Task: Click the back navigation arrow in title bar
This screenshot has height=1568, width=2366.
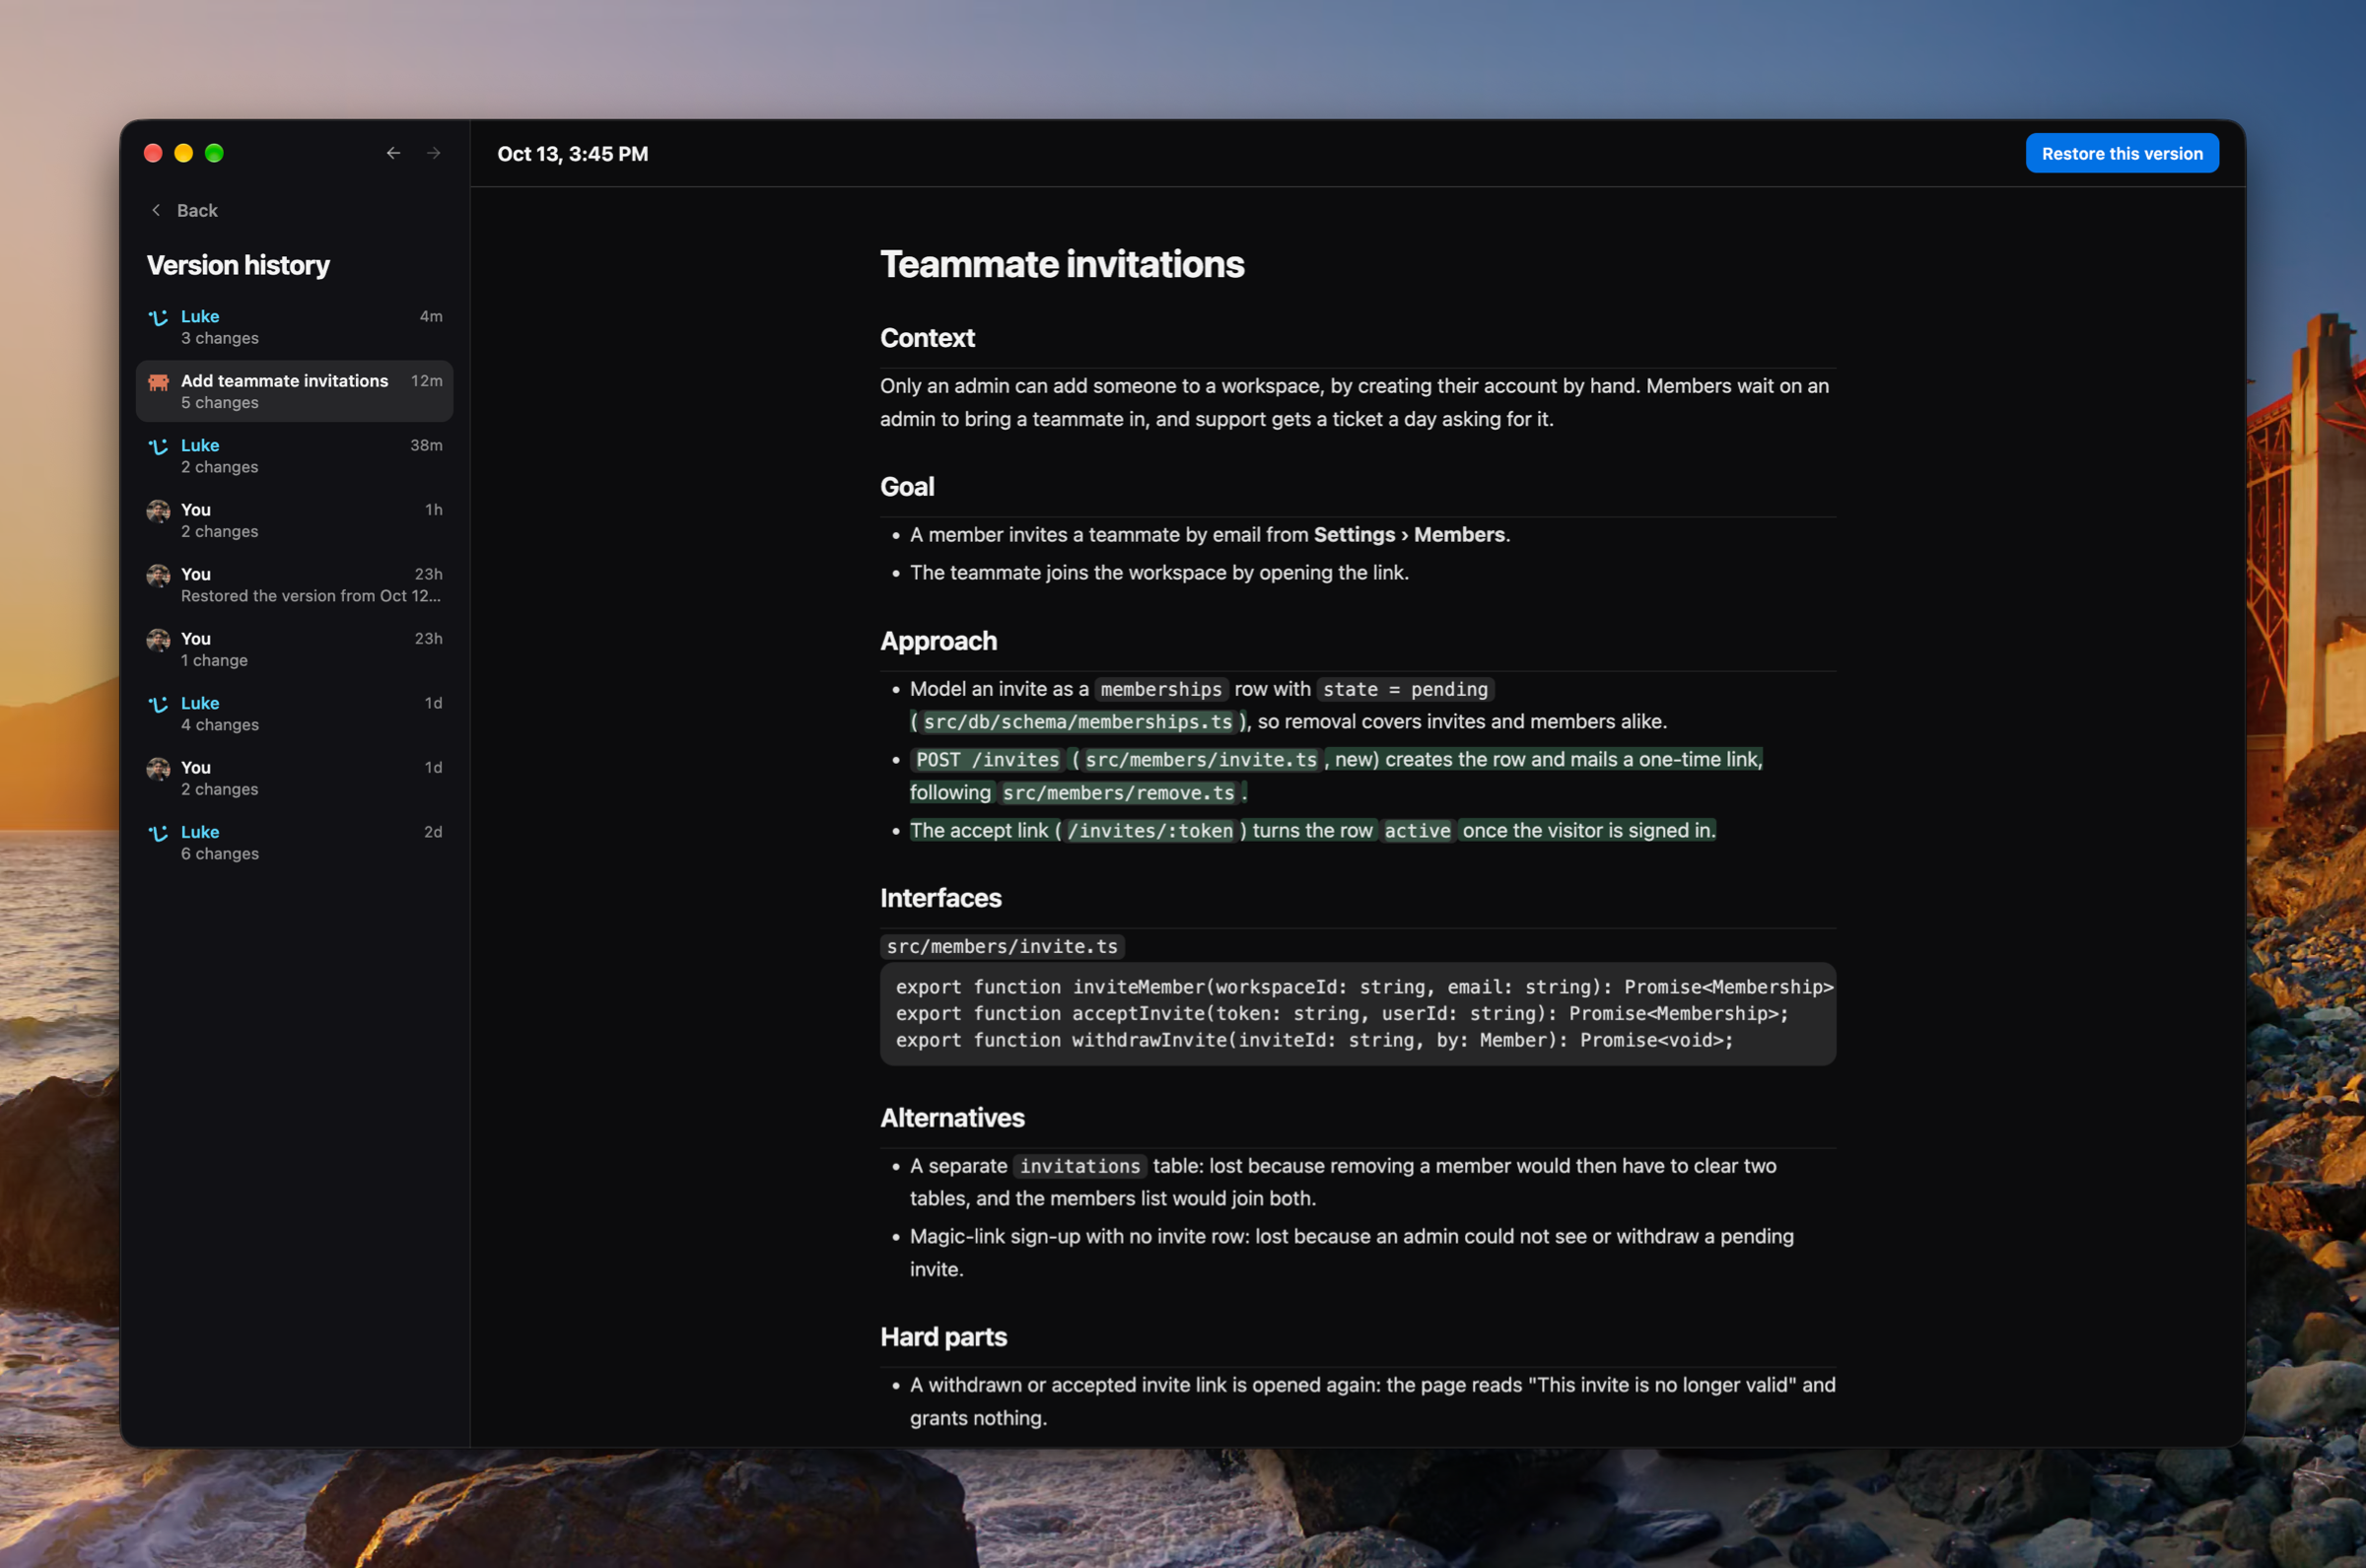Action: click(x=393, y=153)
